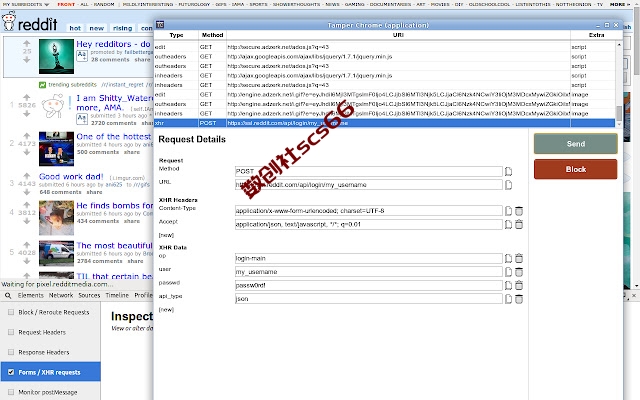Viewport: 640px width, 400px height.
Task: Upvote the One of the hottest post
Action: (x=27, y=136)
